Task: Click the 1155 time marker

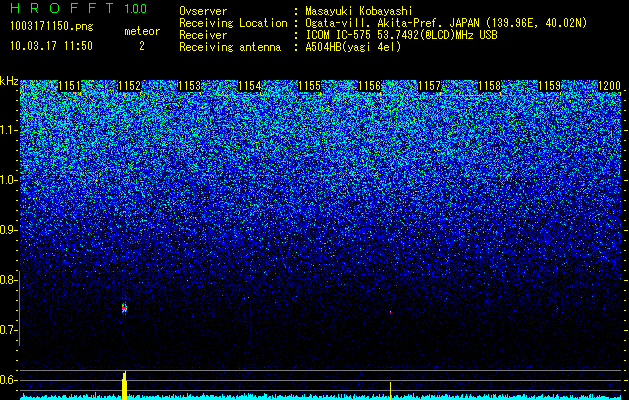Action: pyautogui.click(x=310, y=86)
